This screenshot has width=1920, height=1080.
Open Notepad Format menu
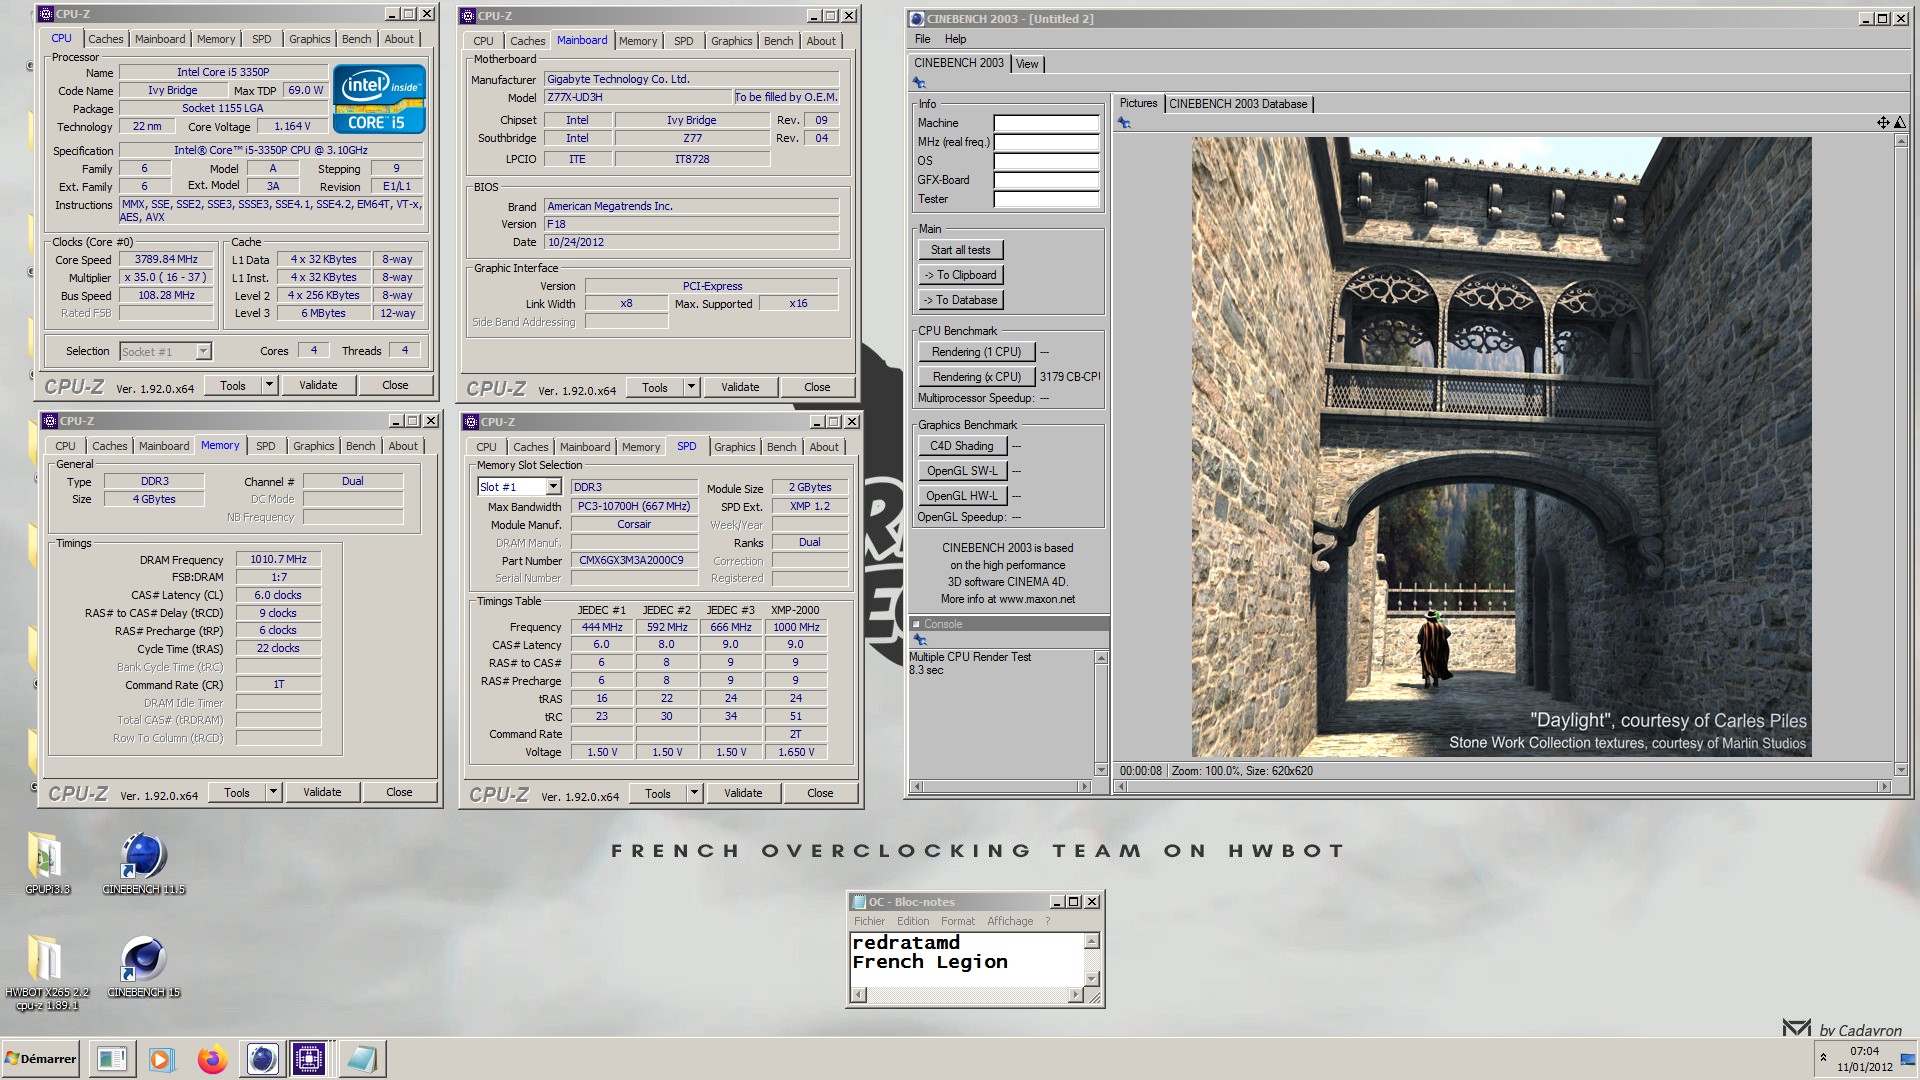pos(957,921)
